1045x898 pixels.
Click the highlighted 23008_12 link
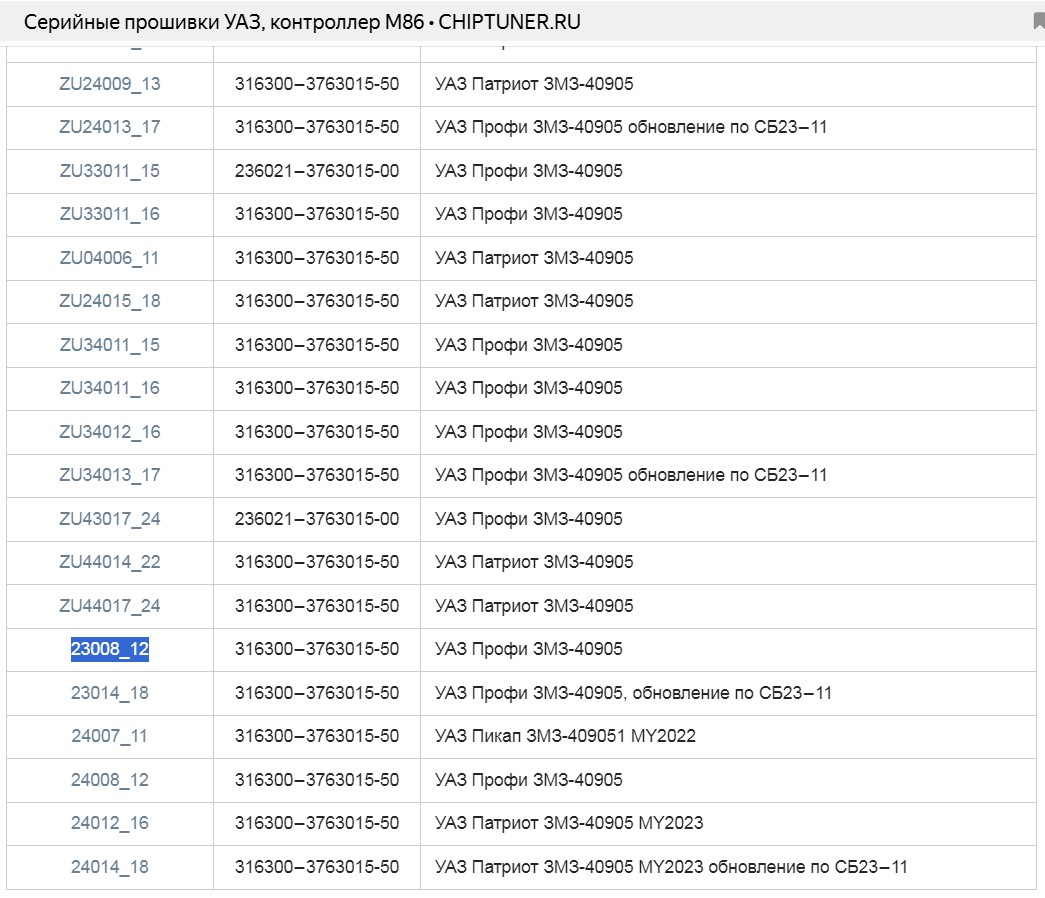(x=109, y=649)
